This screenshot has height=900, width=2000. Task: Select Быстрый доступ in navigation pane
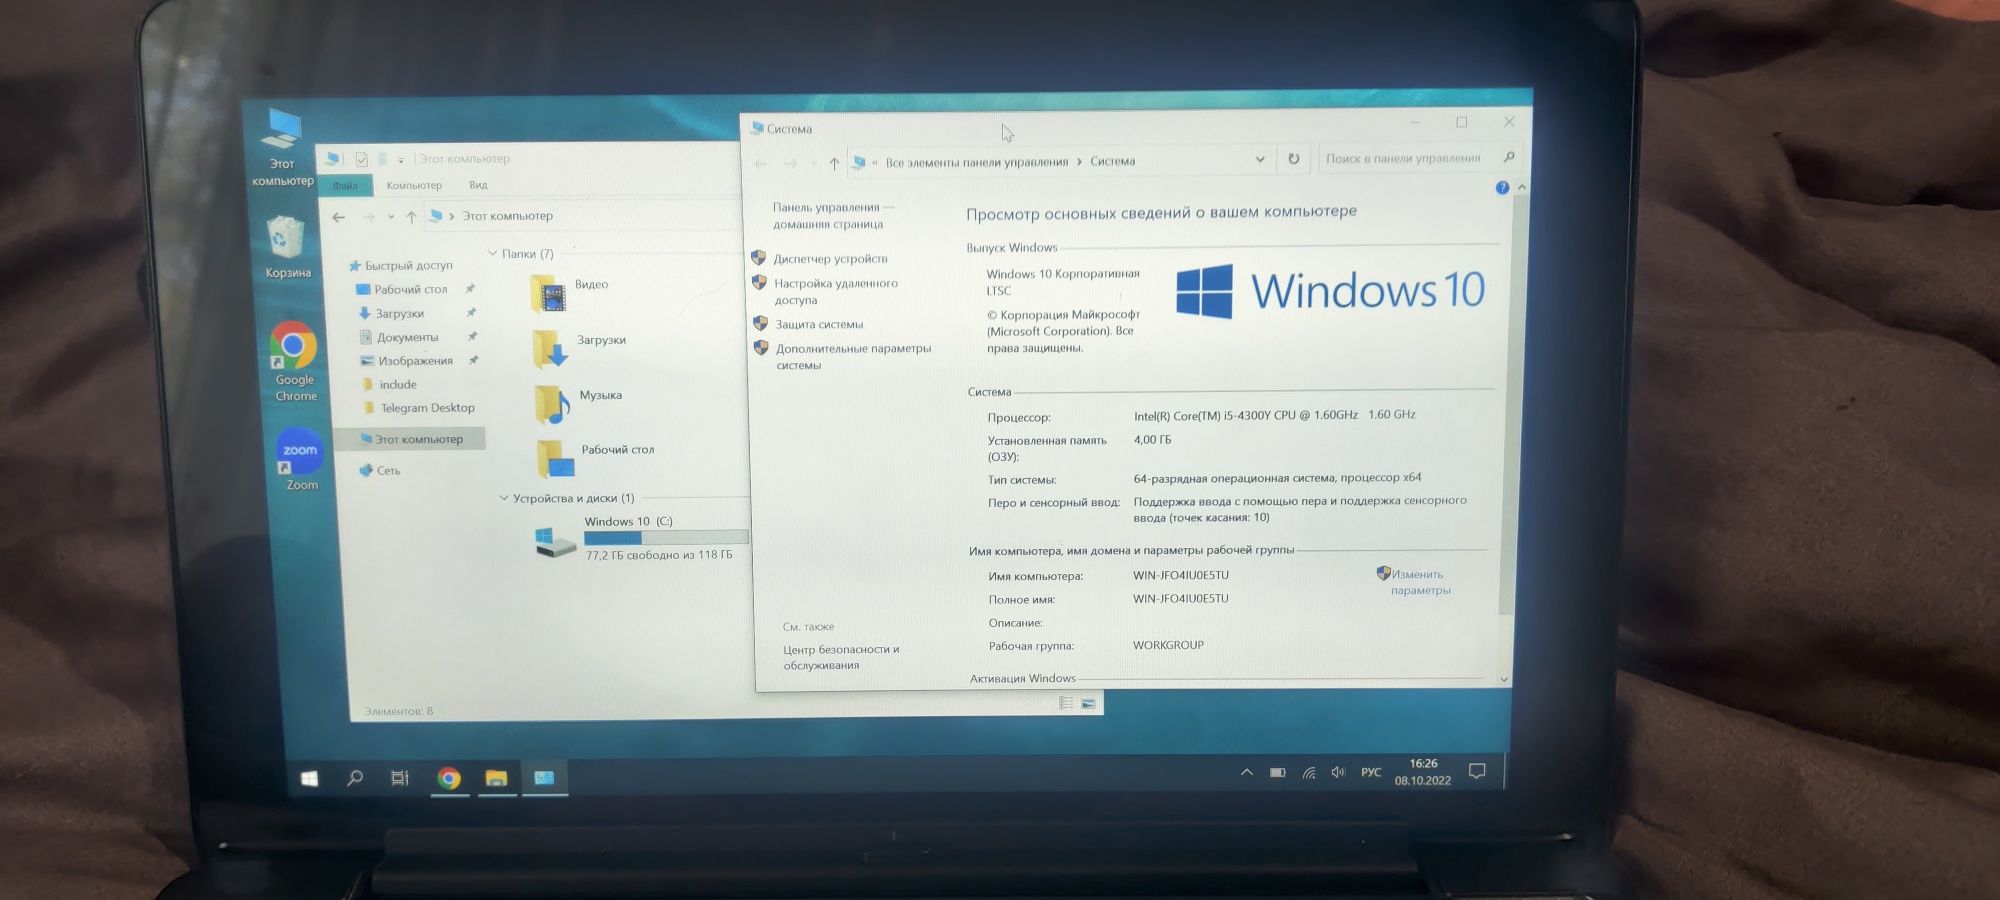pyautogui.click(x=400, y=266)
